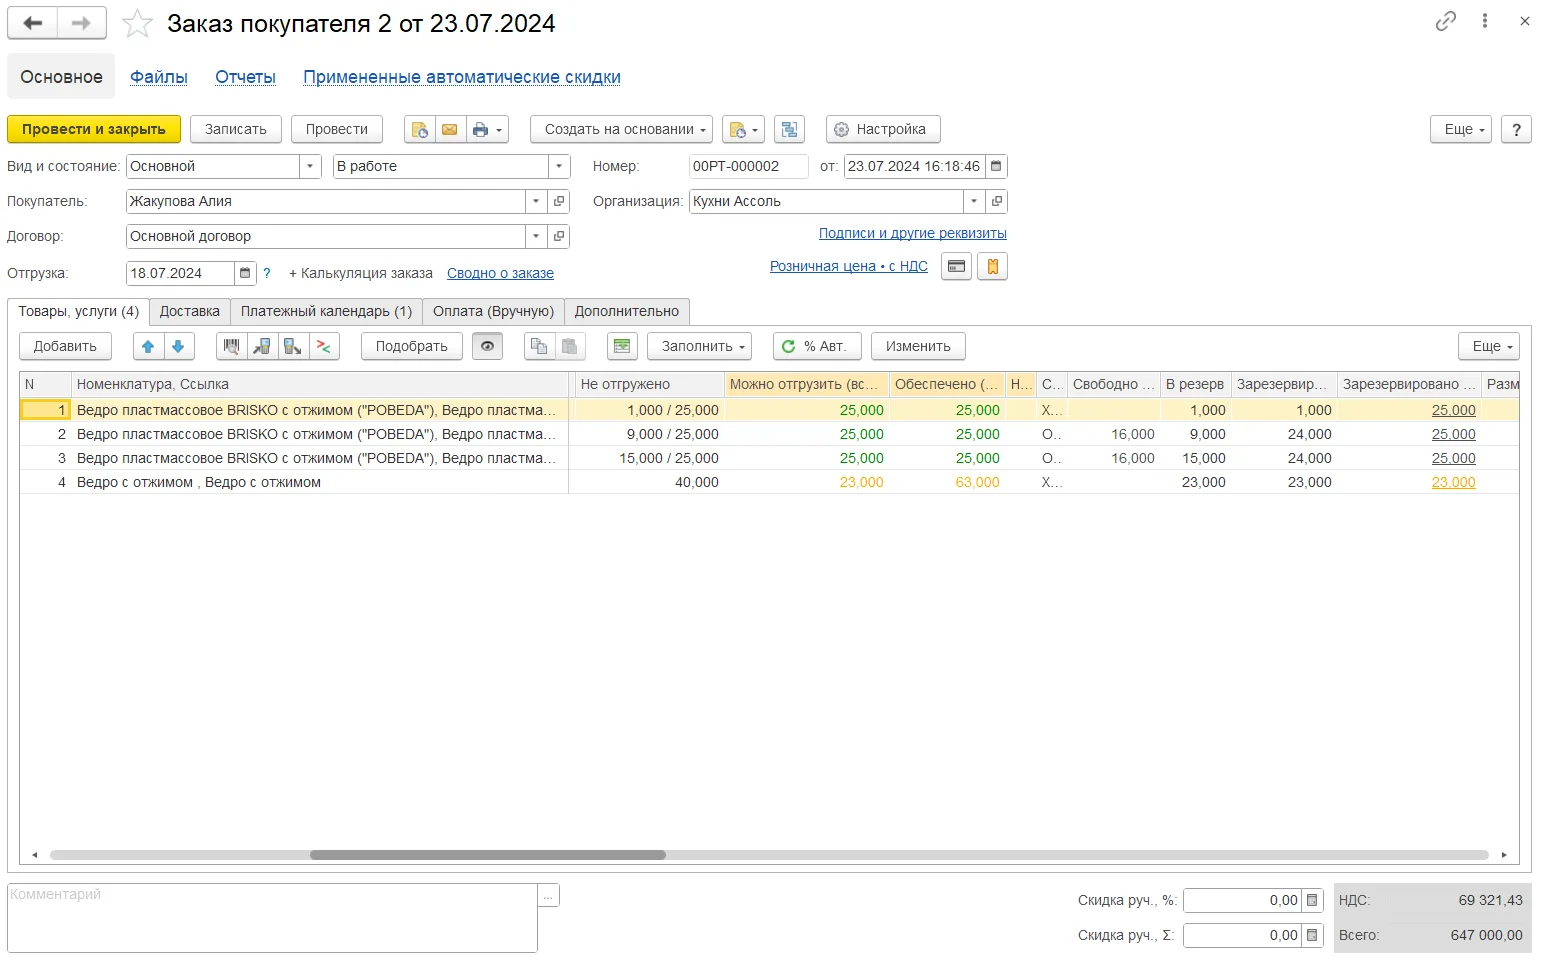Click the Записать button
The height and width of the screenshot is (962, 1547).
point(236,129)
